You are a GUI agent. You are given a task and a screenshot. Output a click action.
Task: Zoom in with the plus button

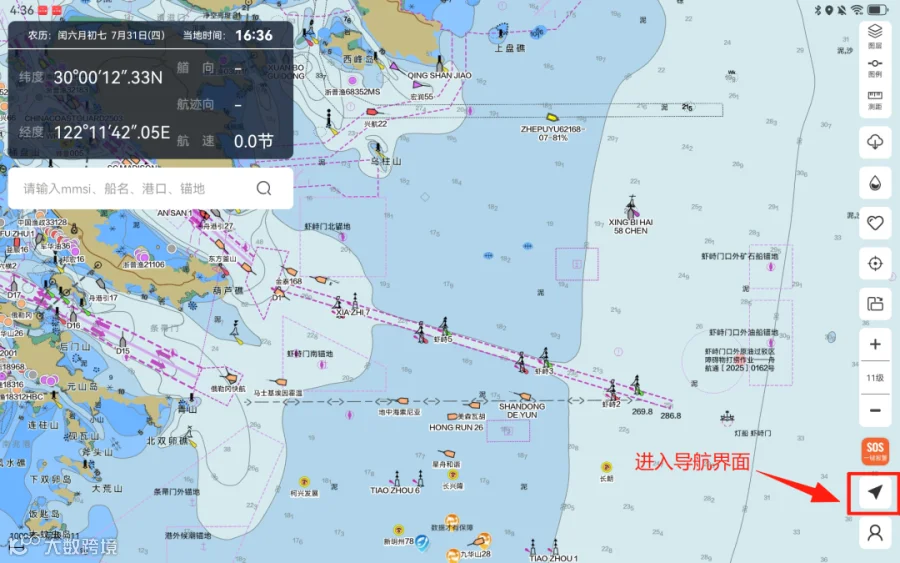point(875,344)
